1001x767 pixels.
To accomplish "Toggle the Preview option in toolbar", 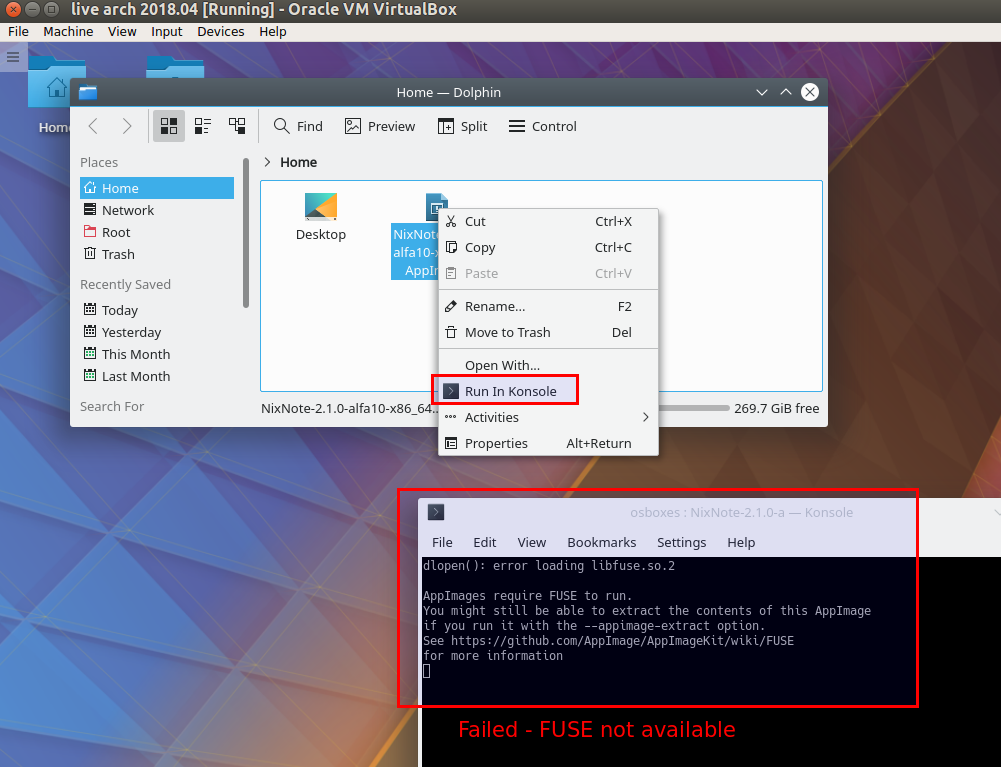I will 380,126.
